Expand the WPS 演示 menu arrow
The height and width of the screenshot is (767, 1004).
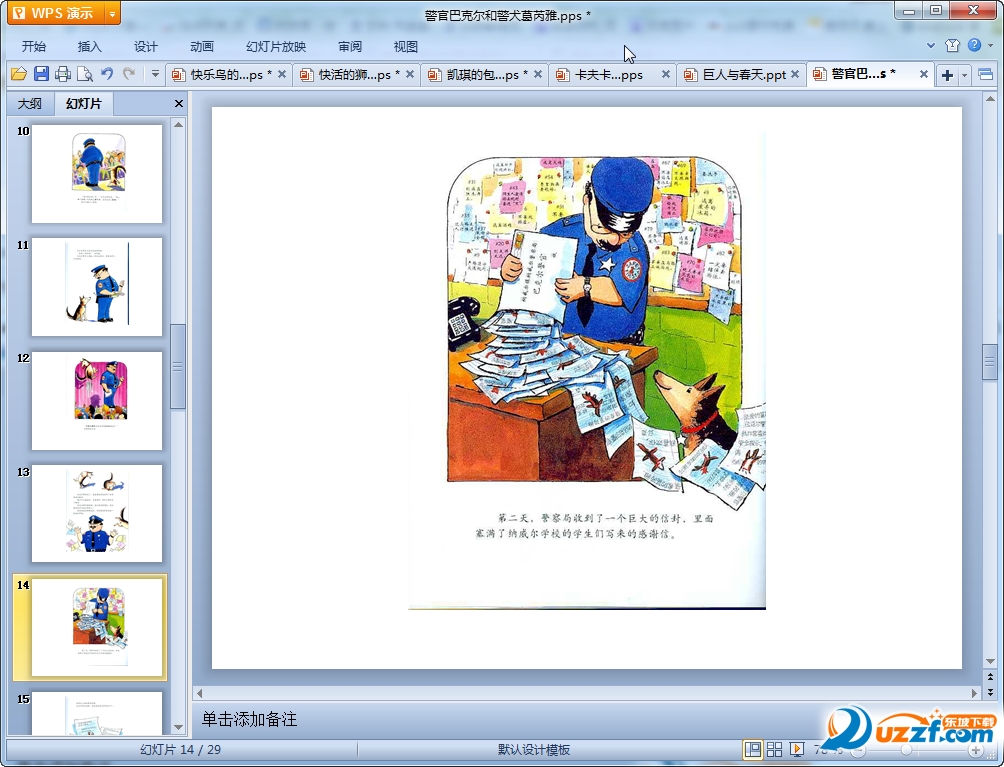click(112, 13)
